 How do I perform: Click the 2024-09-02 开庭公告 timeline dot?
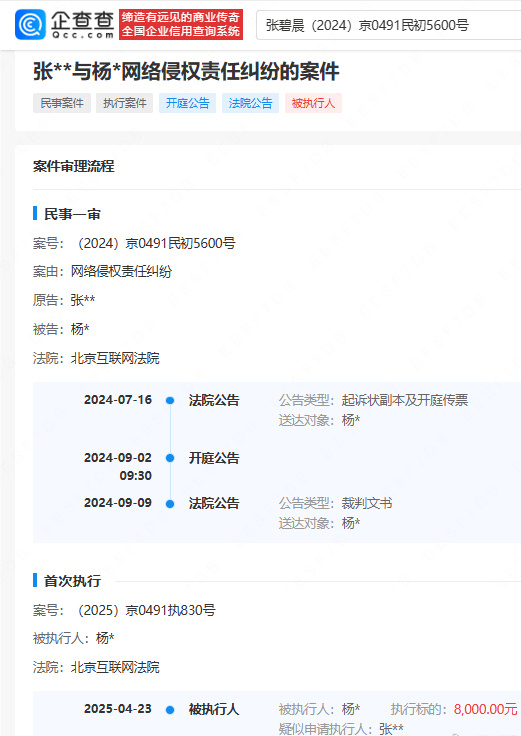[x=170, y=458]
